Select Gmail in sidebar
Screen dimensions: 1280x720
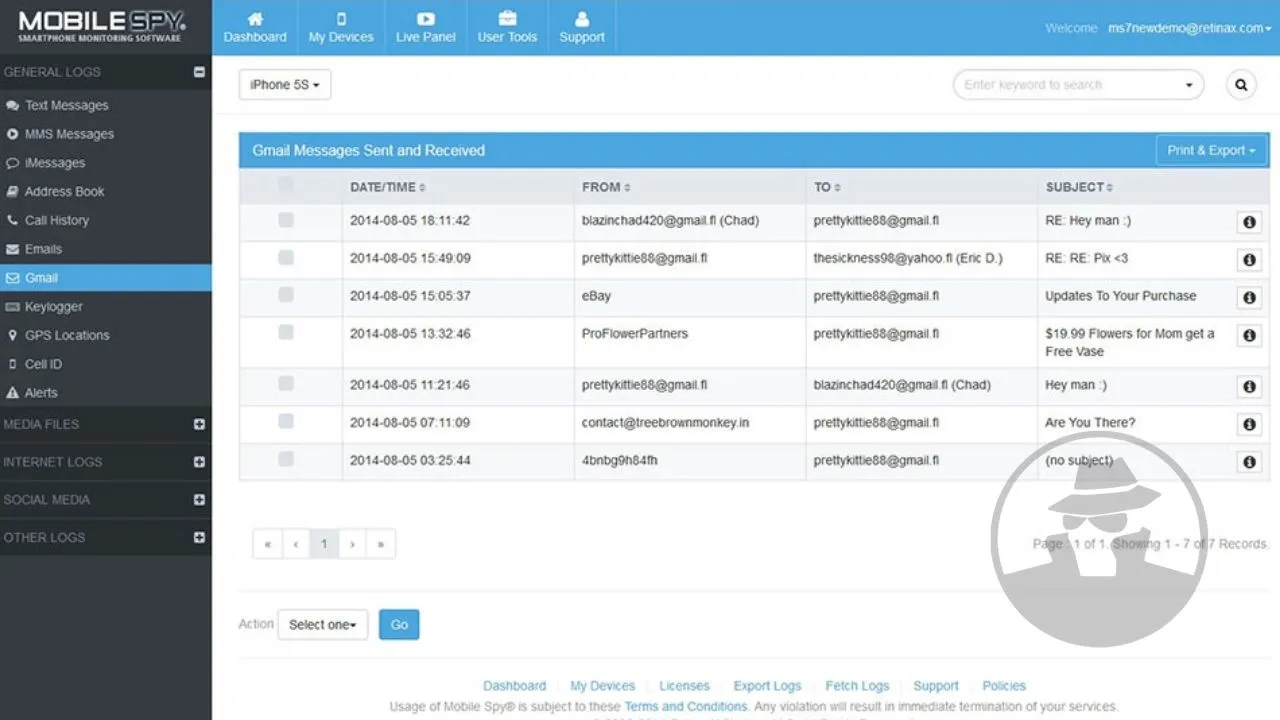(106, 278)
